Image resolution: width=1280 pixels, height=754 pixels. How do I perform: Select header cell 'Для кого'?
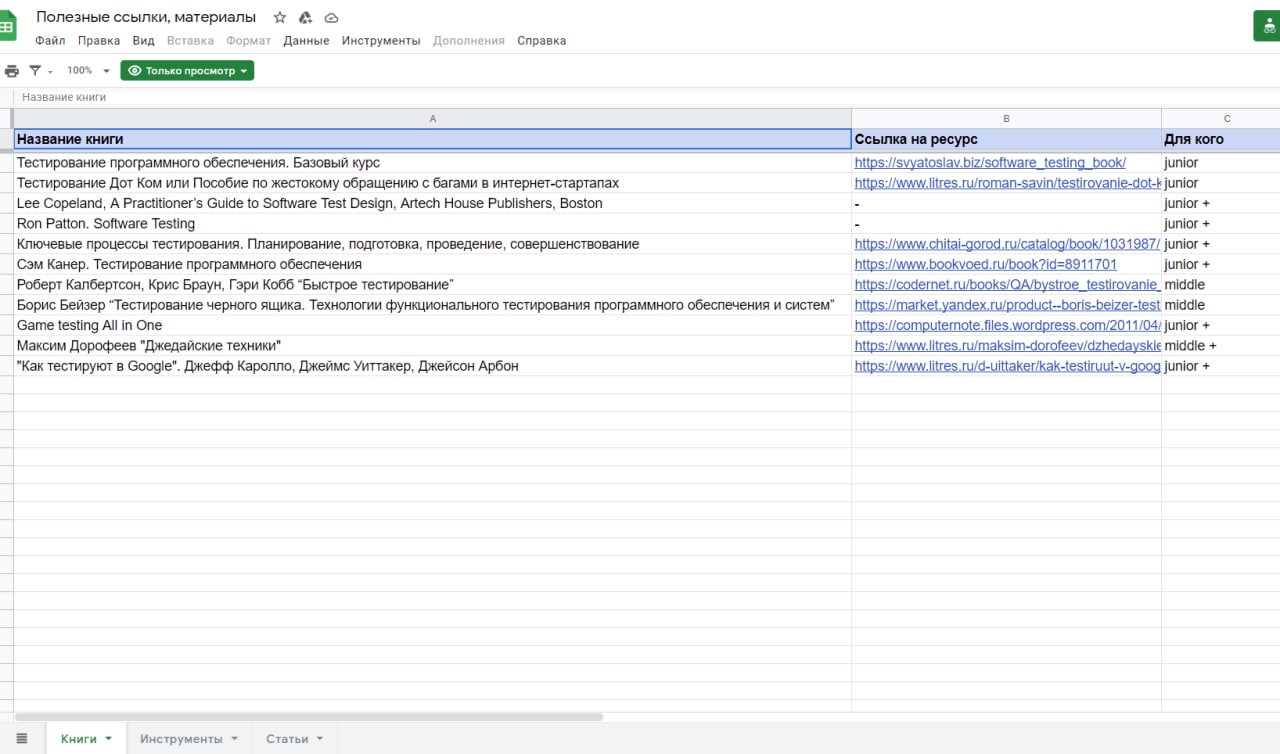tap(1221, 139)
